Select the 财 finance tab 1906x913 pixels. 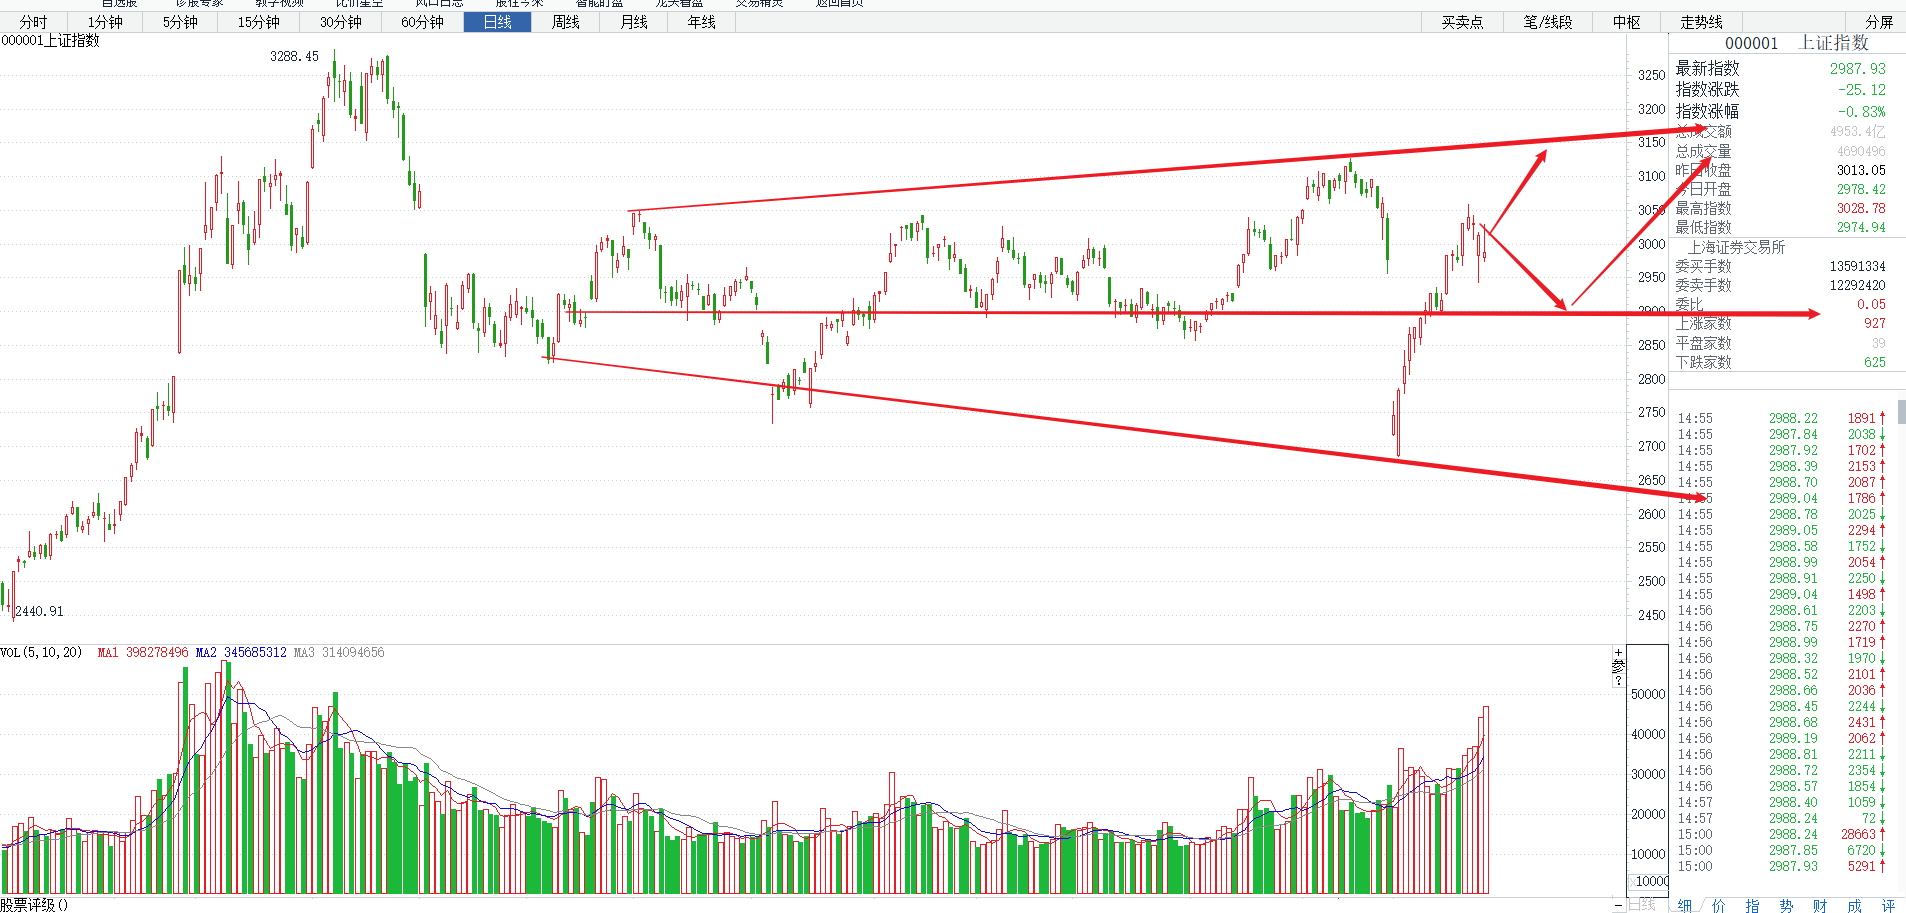tap(1820, 905)
